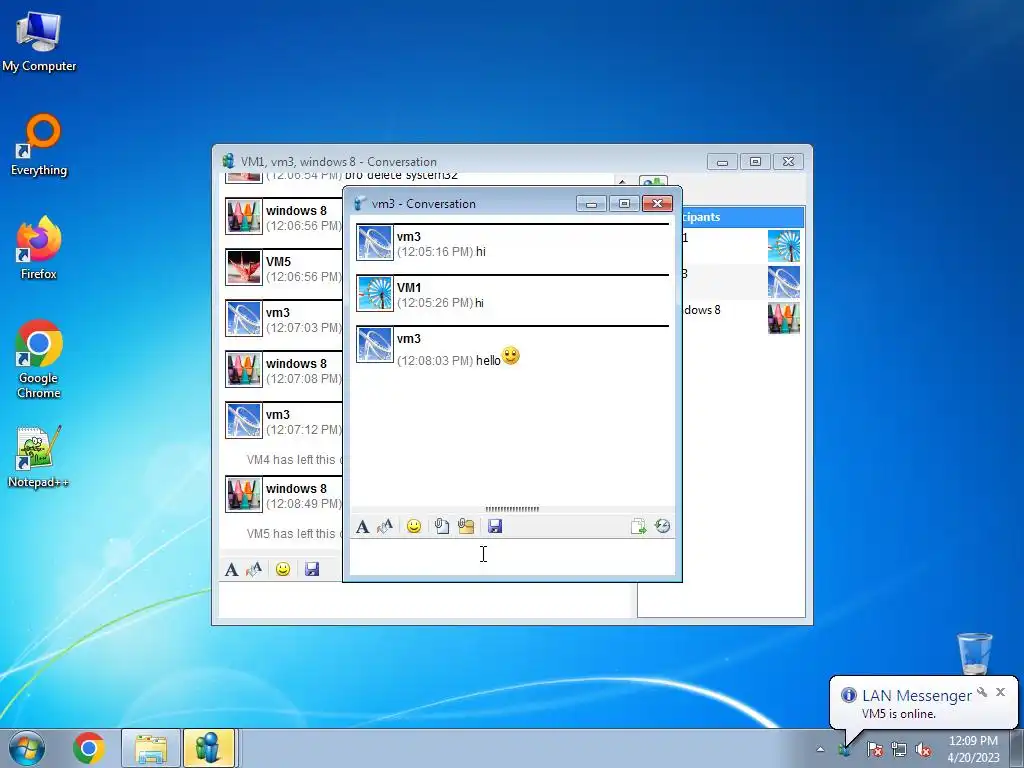
Task: Click windows 8 avatar at 12:06:56 PM message
Action: click(244, 216)
